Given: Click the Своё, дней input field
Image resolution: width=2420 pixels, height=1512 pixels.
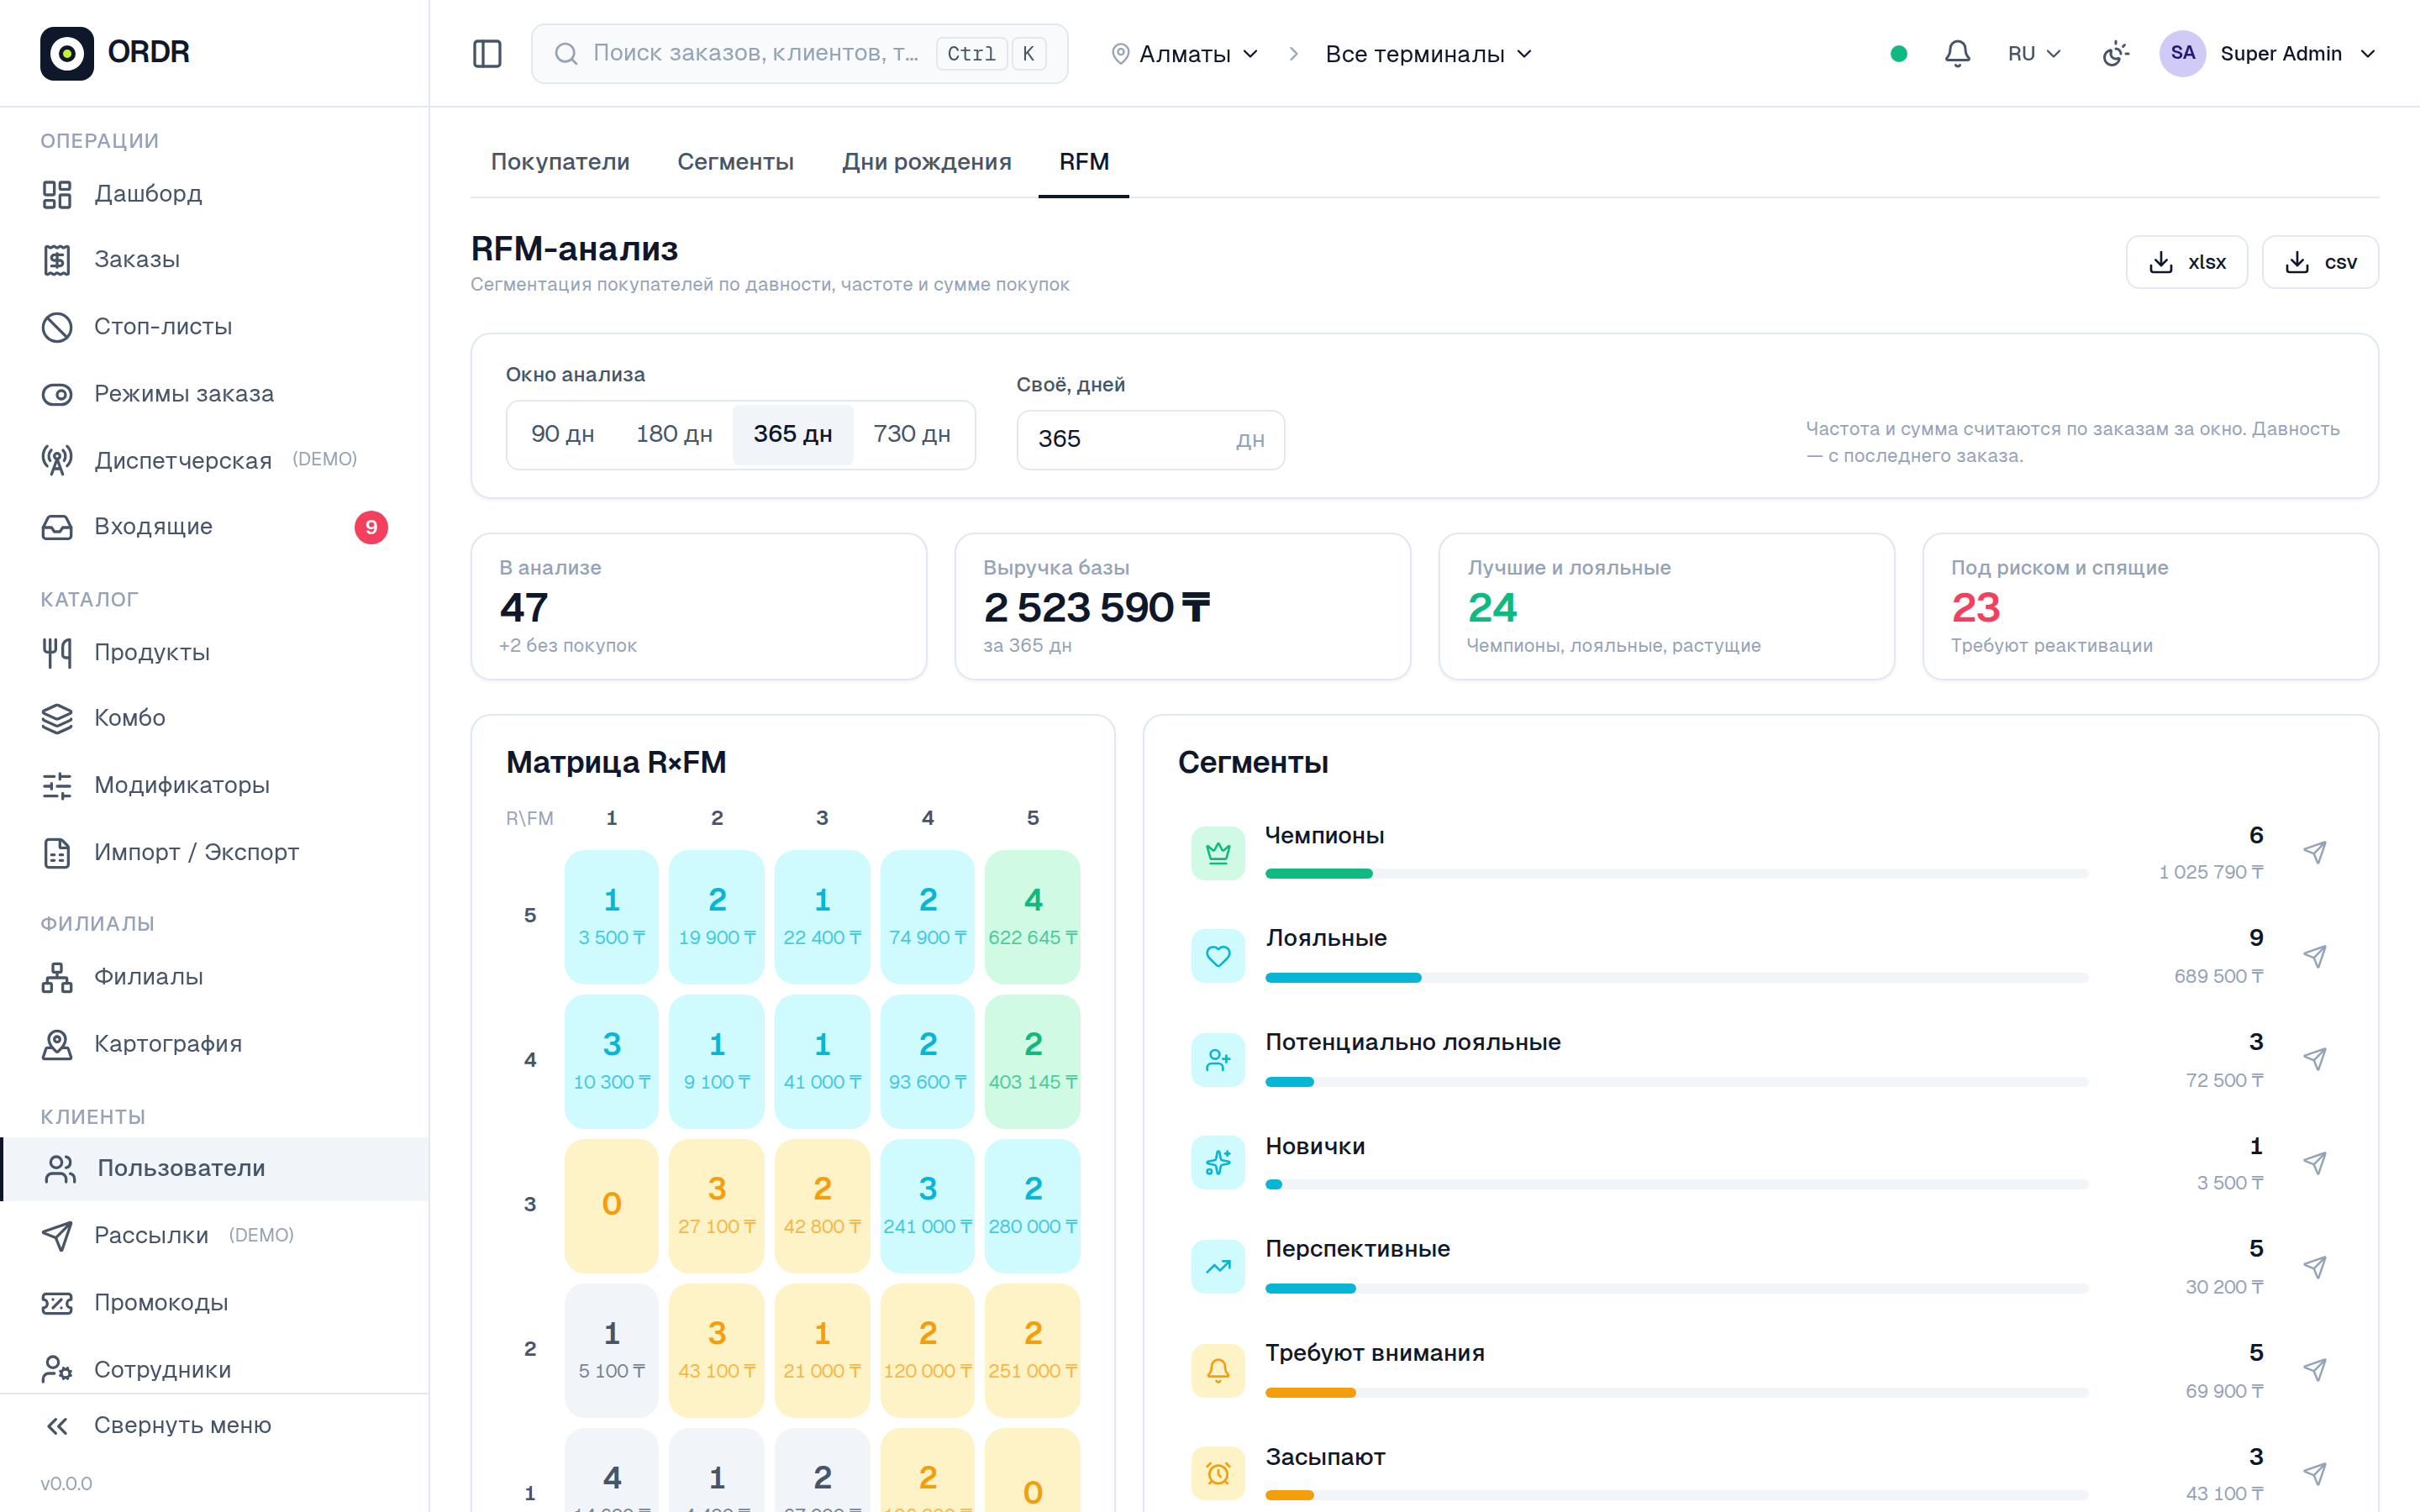Looking at the screenshot, I should coord(1150,440).
